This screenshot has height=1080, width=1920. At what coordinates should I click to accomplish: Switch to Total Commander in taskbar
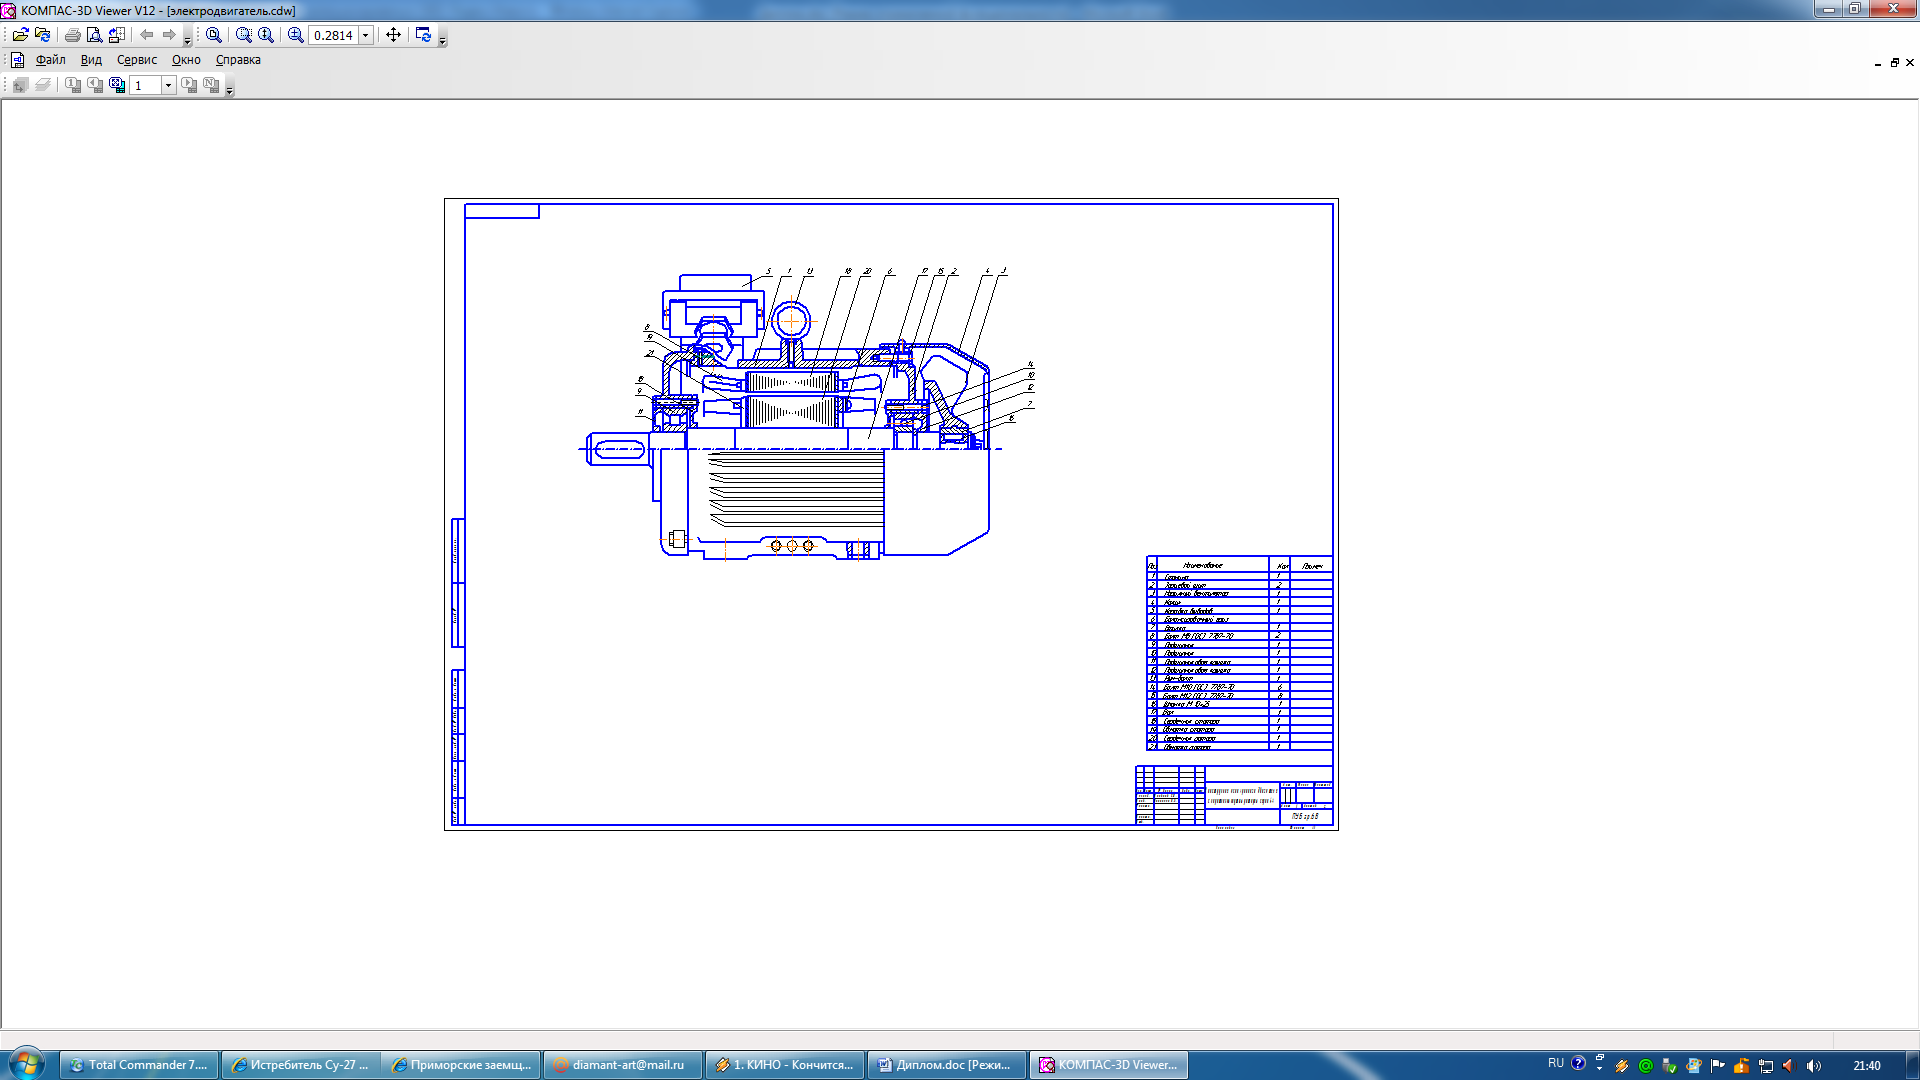tap(138, 1065)
